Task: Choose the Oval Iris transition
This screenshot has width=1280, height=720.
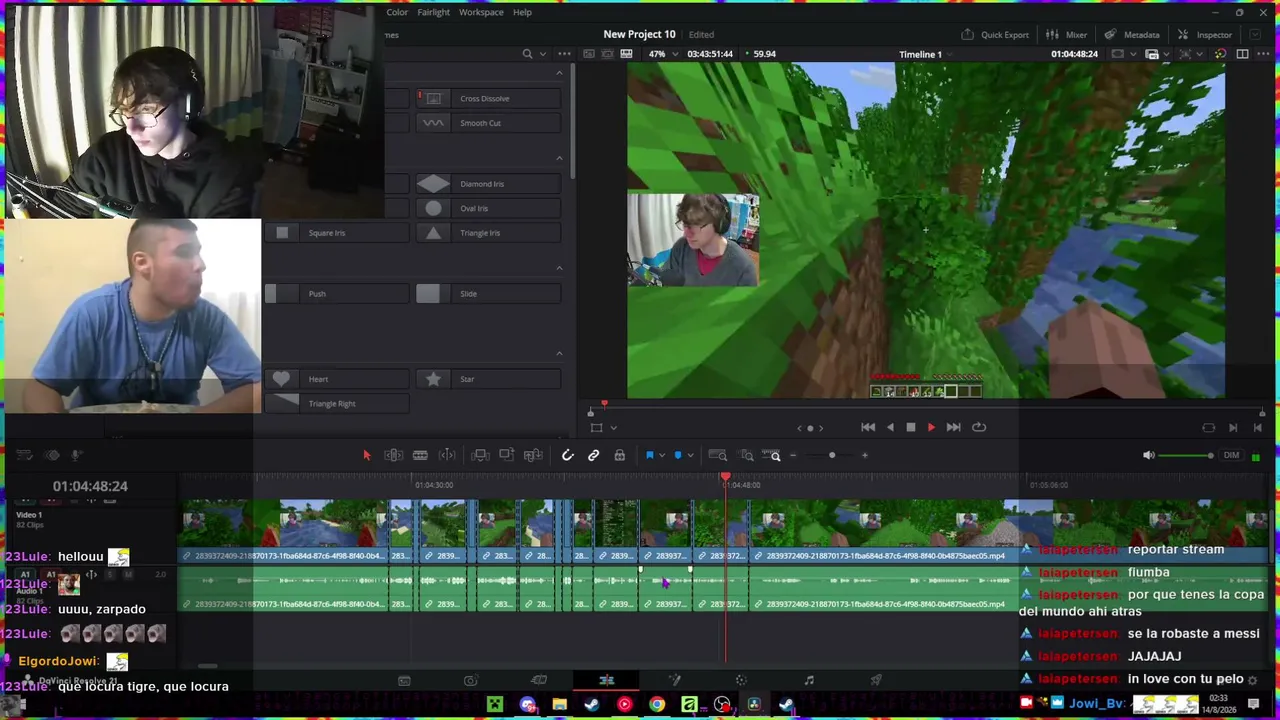Action: coord(488,208)
